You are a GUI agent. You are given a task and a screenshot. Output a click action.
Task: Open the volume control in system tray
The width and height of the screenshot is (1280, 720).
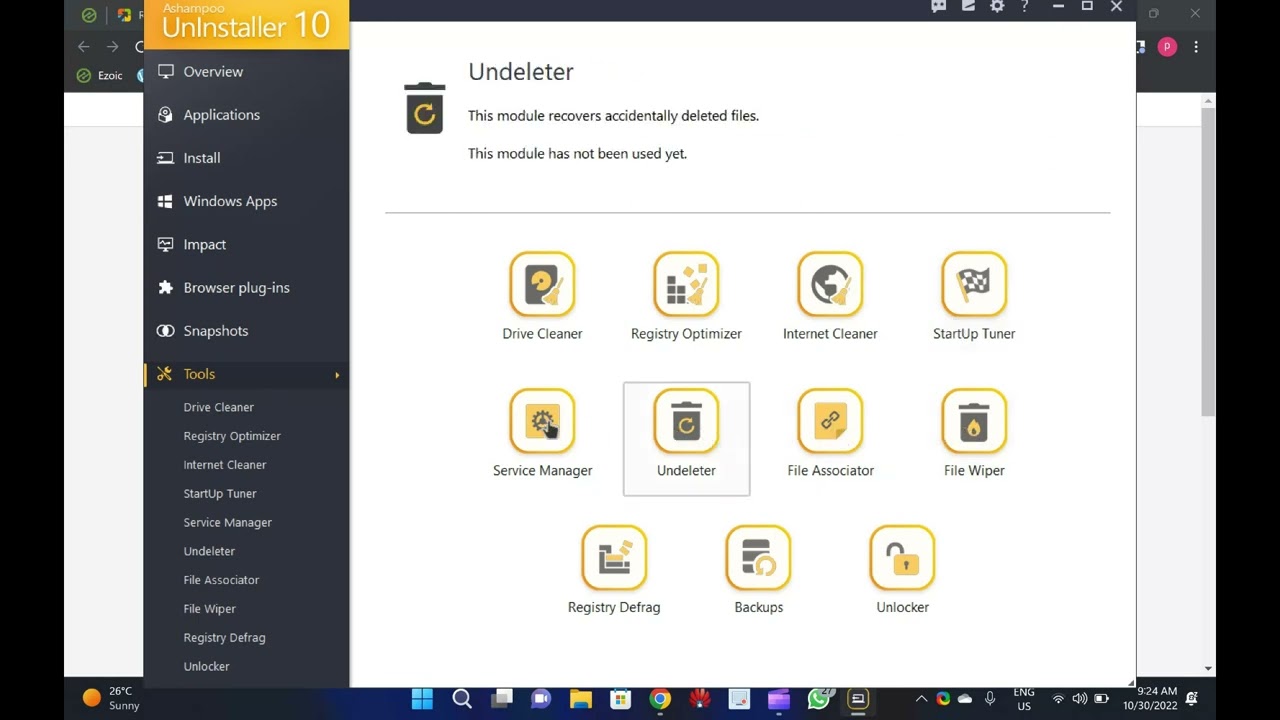click(1080, 699)
